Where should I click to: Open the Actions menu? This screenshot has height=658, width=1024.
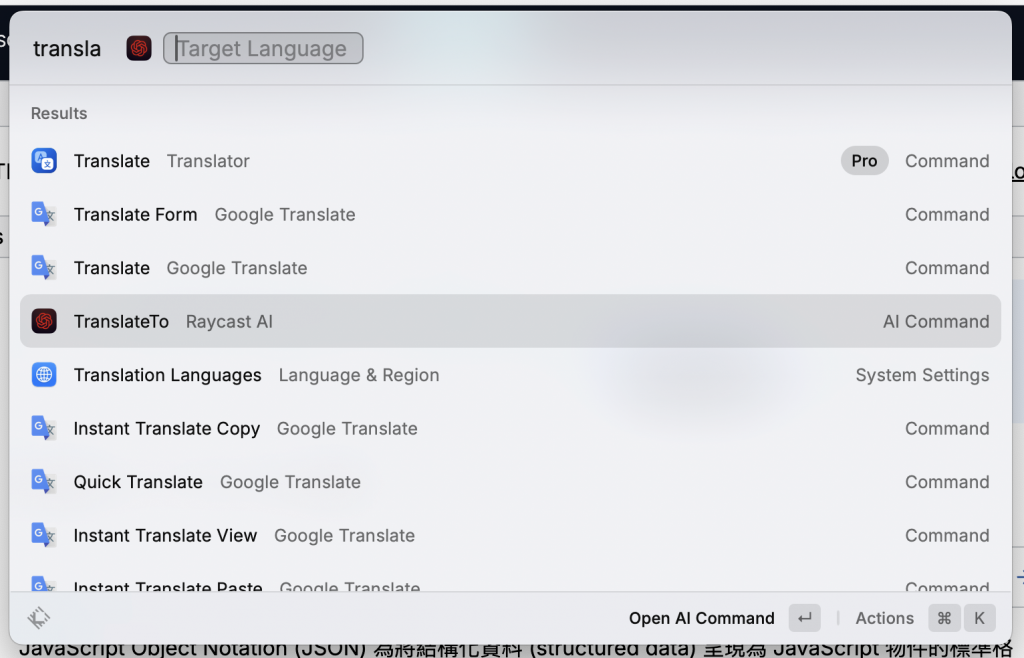point(884,618)
